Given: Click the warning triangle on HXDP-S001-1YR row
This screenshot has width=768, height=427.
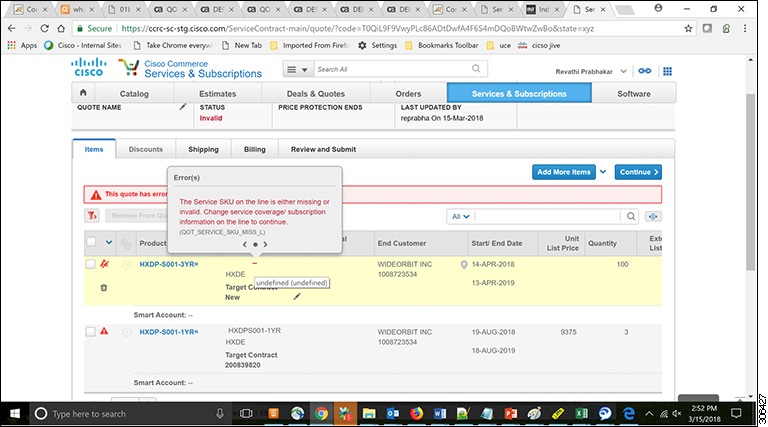Looking at the screenshot, I should click(104, 331).
